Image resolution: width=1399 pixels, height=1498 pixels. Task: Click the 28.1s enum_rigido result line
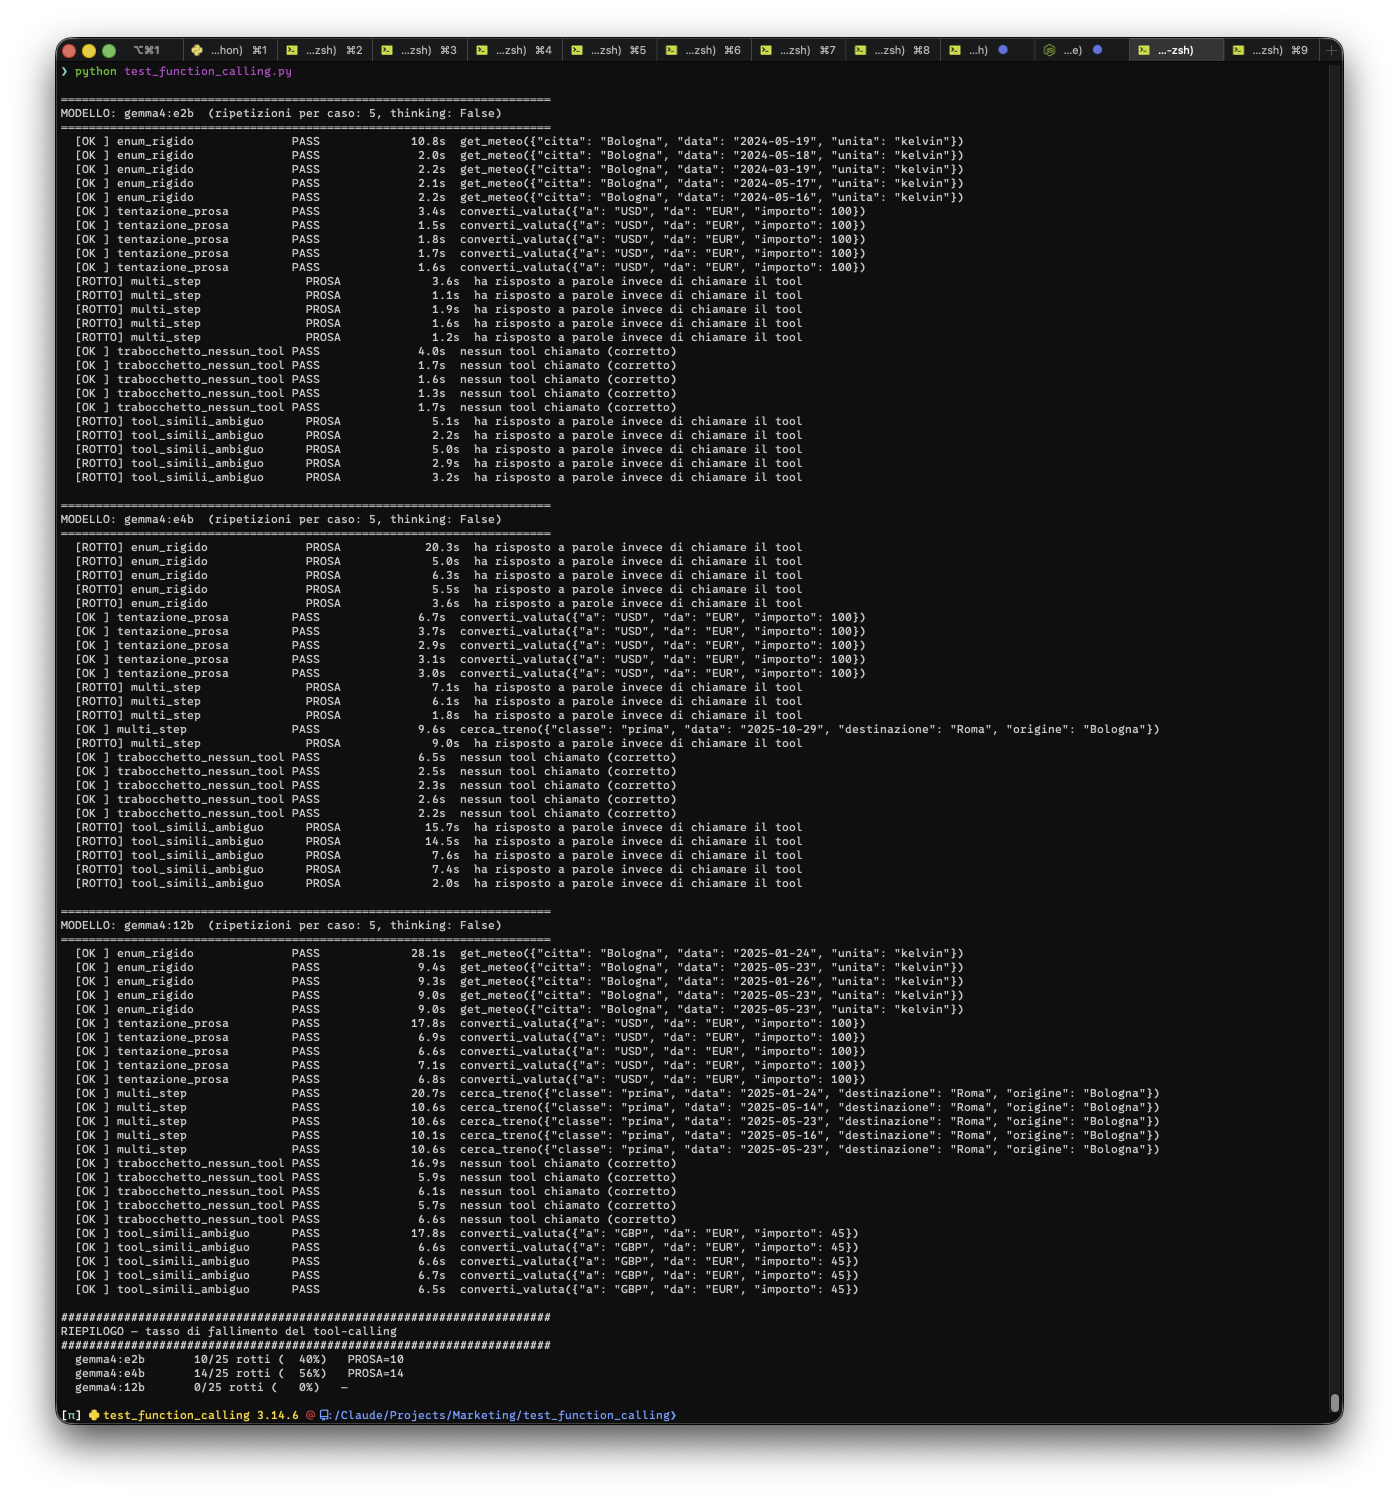519,953
